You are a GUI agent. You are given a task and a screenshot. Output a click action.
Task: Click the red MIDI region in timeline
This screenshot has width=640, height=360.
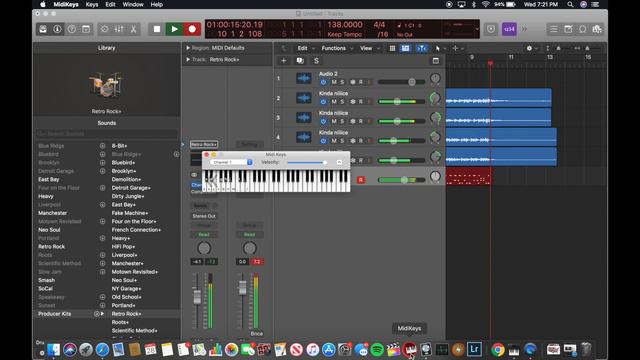tap(468, 176)
